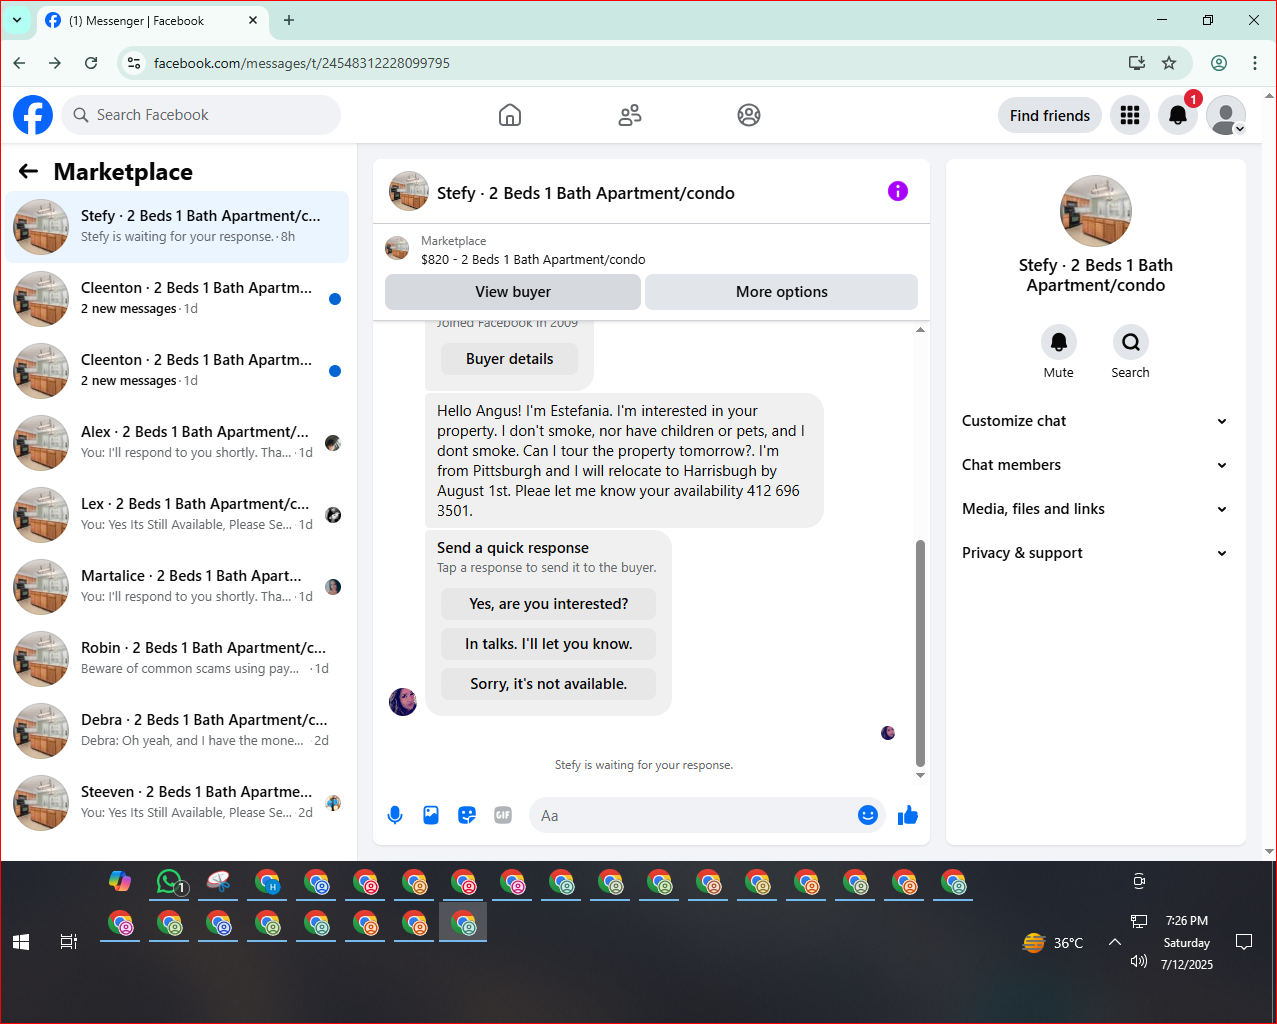Click the More options button

pos(782,292)
